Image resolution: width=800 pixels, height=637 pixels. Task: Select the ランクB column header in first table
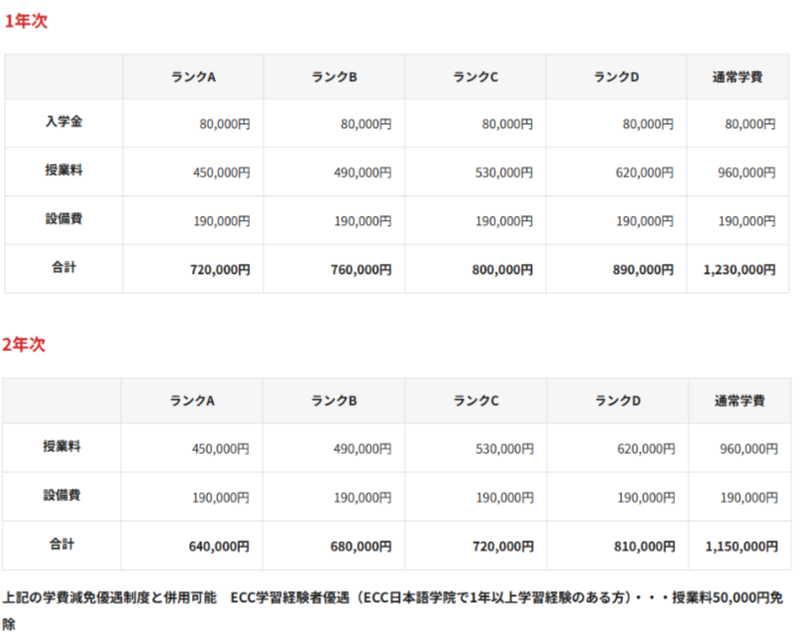coord(331,76)
